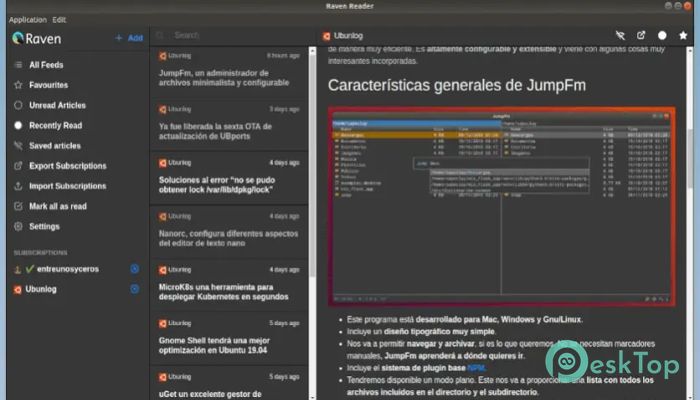Click the Import Subscriptions upload icon
The image size is (700, 400).
coord(18,186)
